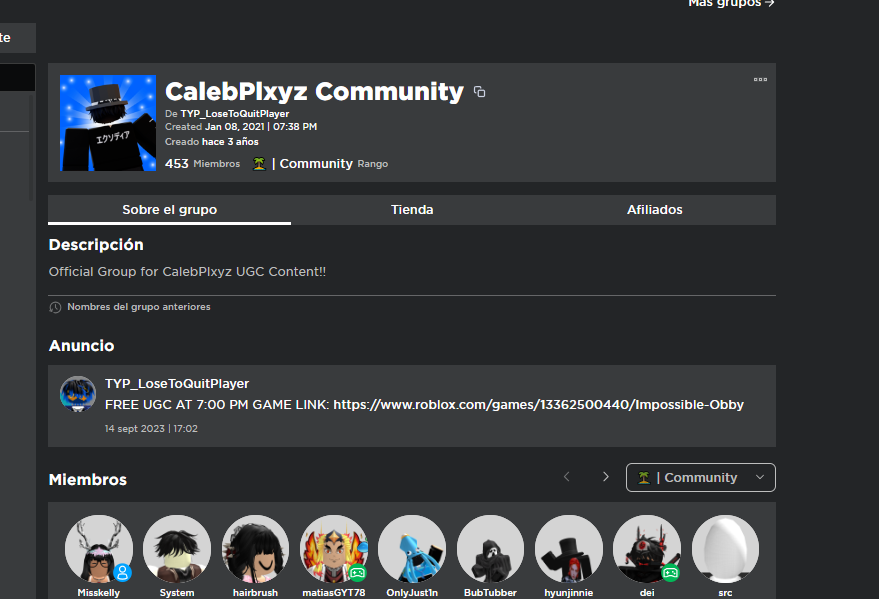The width and height of the screenshot is (879, 599).
Task: Click the green in-game badge on matiasGYT78
Action: click(x=357, y=573)
